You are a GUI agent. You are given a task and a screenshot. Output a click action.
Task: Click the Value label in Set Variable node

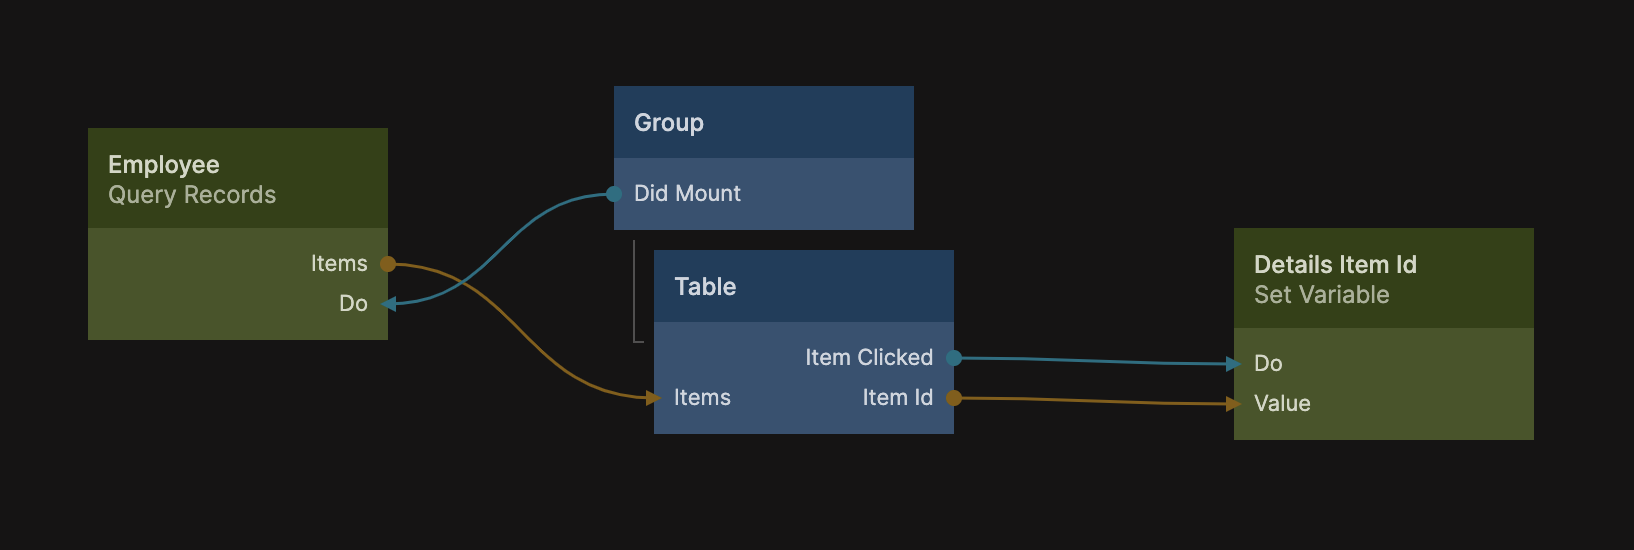tap(1282, 404)
